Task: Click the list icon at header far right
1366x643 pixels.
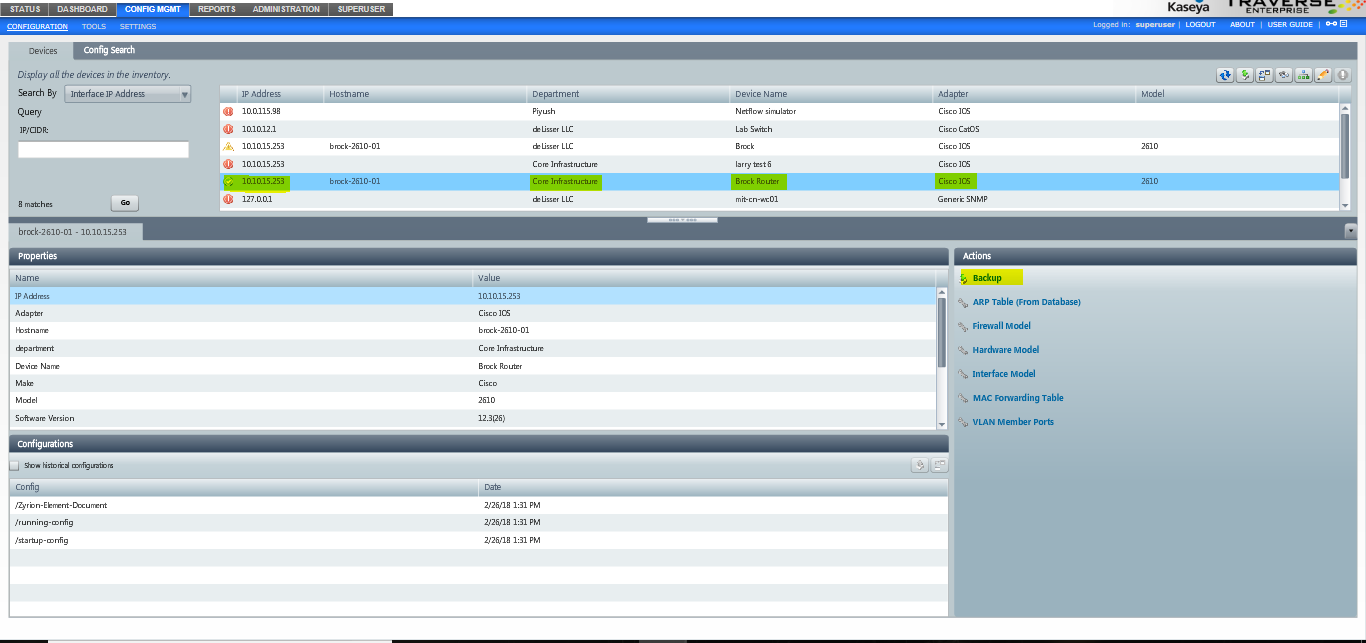Action: pos(1343,24)
